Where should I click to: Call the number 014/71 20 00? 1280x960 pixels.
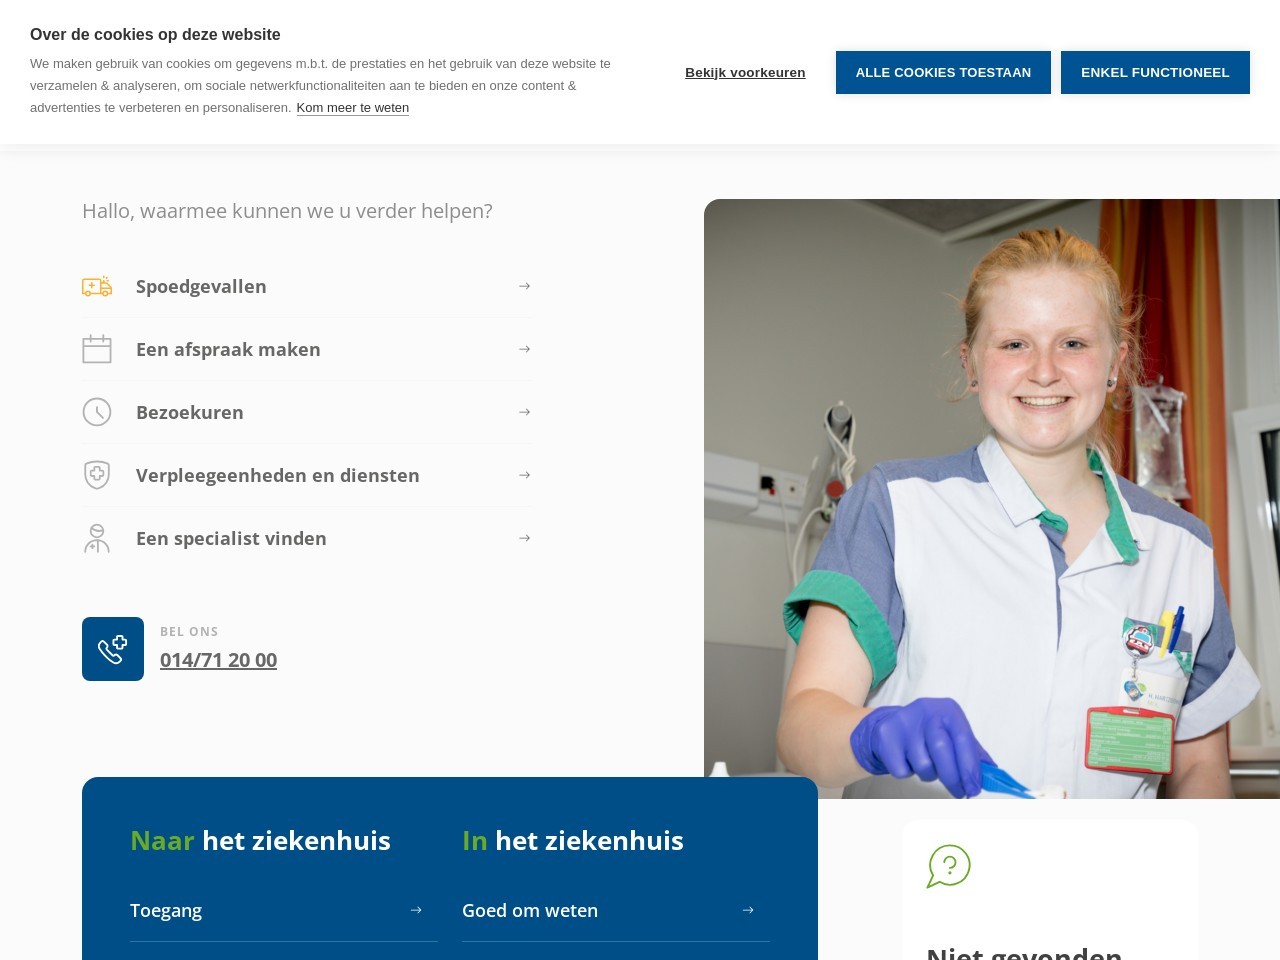click(218, 660)
